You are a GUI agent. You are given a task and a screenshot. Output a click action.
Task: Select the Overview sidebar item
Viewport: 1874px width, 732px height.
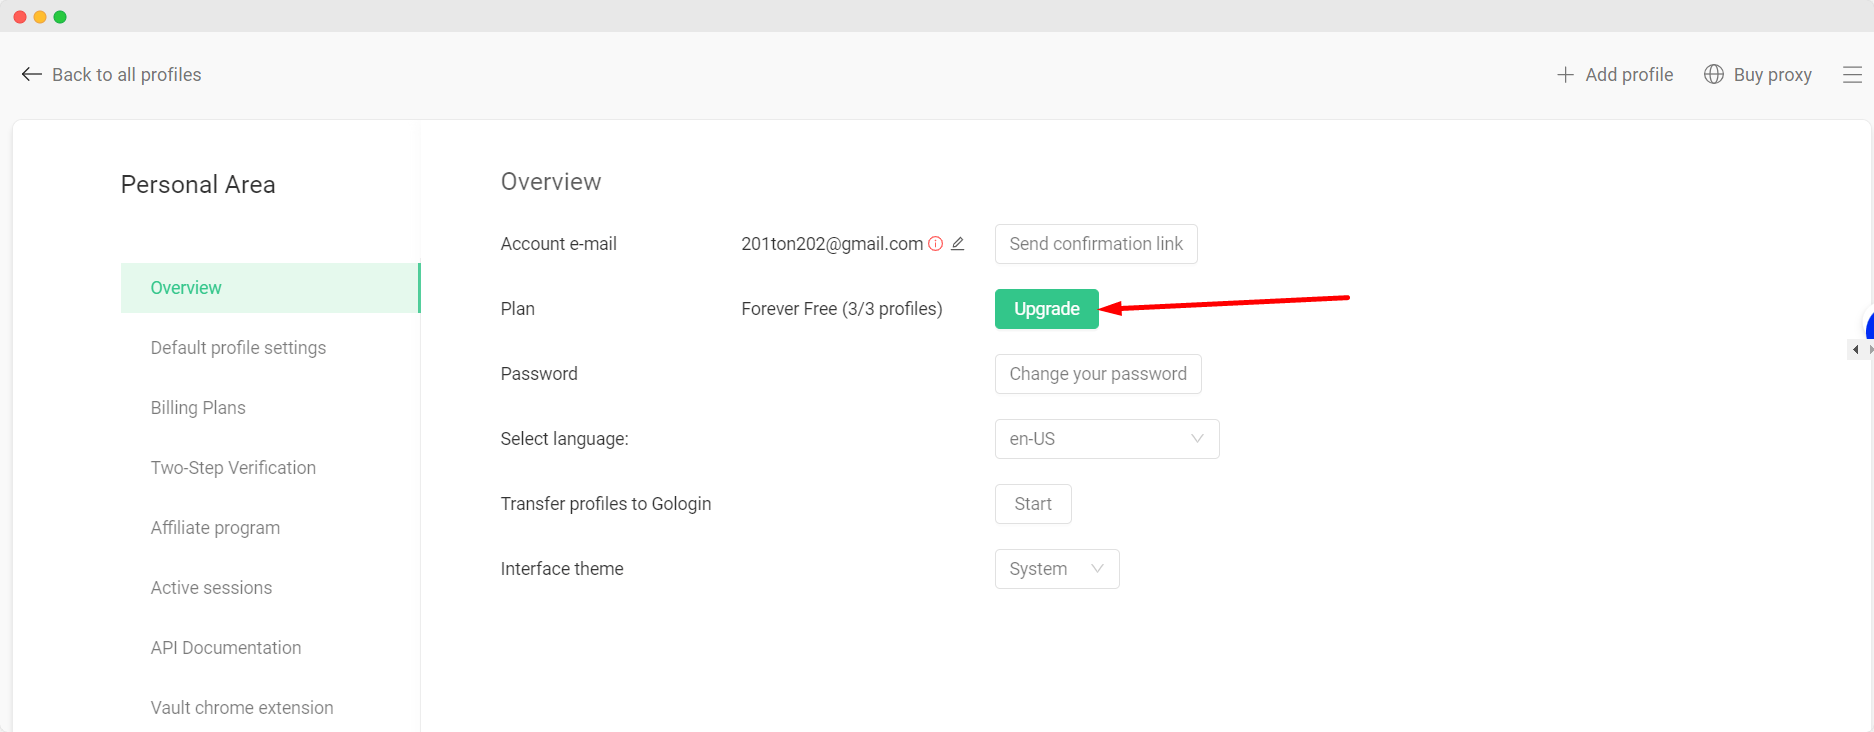pos(270,288)
